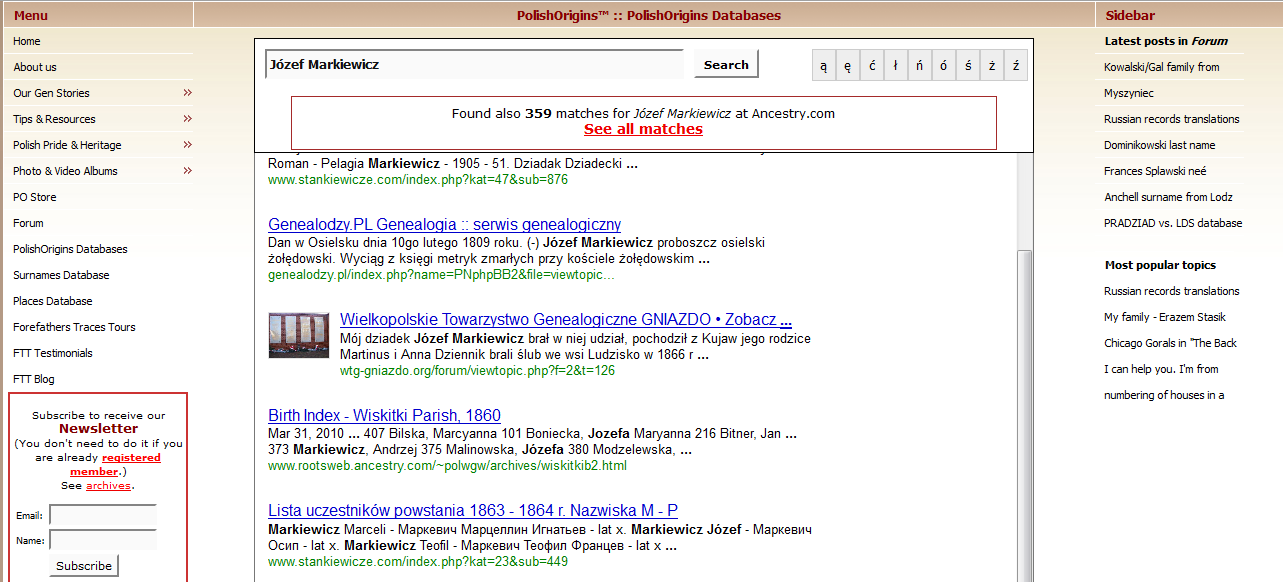The image size is (1283, 582).
Task: Click the Search button
Action: click(726, 64)
